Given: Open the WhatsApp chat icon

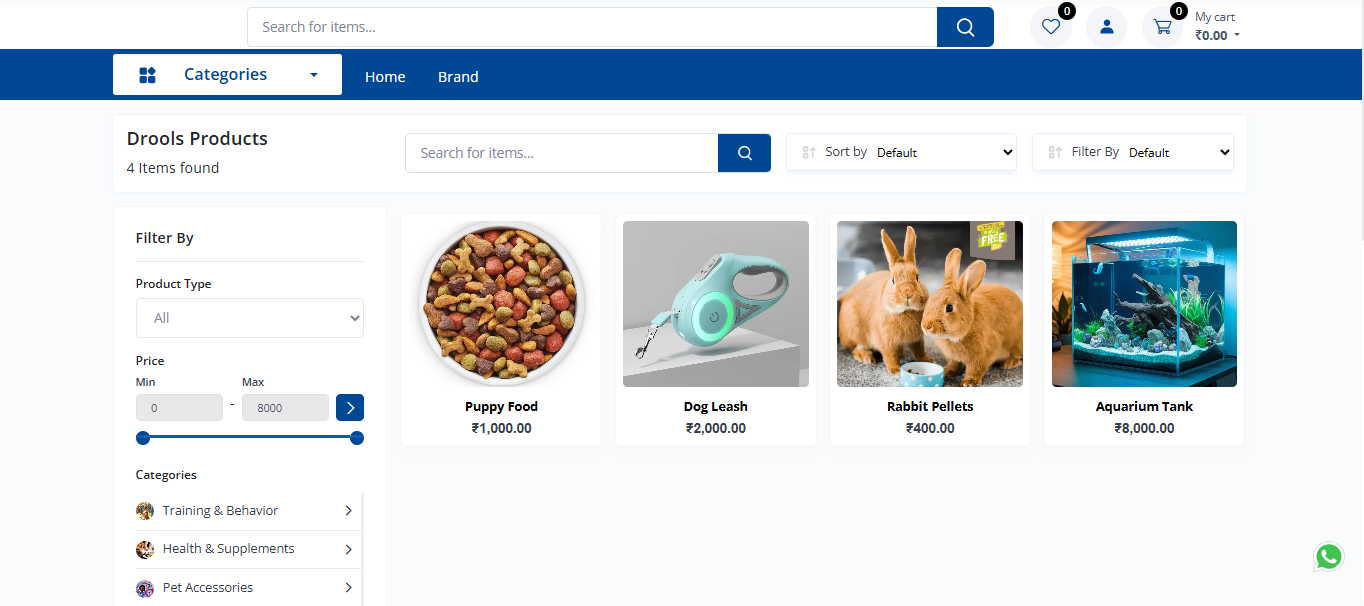Looking at the screenshot, I should click(1328, 557).
